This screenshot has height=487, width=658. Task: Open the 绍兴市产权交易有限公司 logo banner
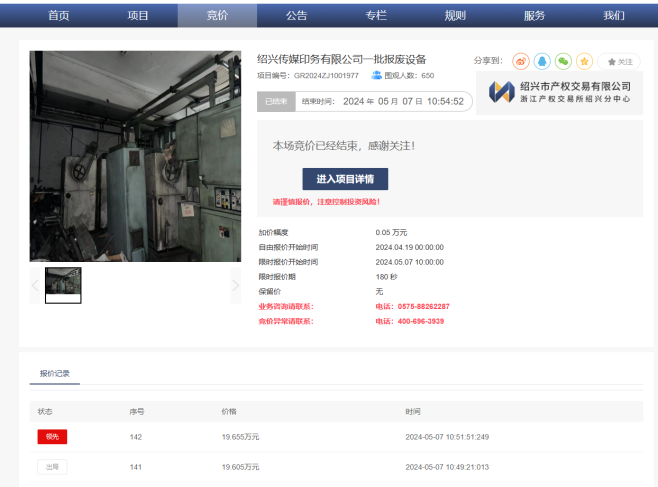(x=559, y=92)
